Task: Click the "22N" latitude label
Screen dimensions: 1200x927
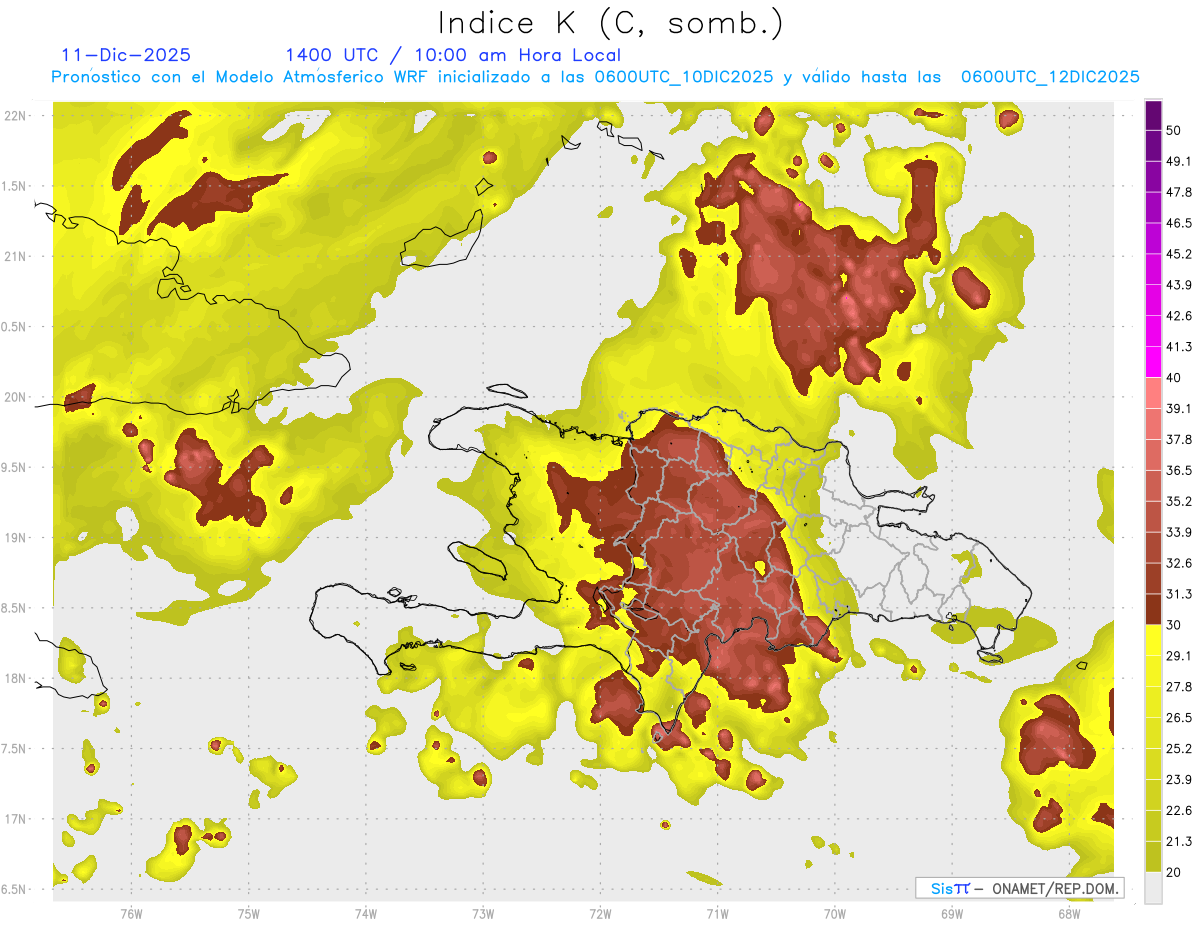Action: click(x=16, y=116)
